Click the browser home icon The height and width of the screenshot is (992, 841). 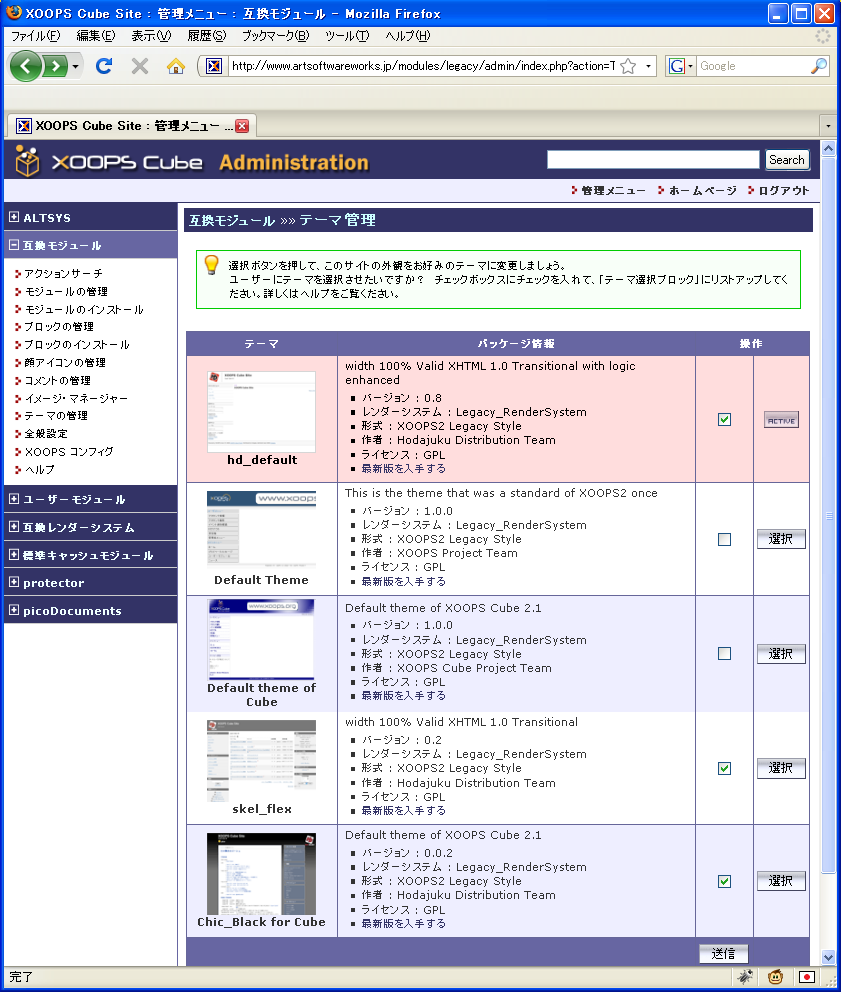pyautogui.click(x=176, y=66)
